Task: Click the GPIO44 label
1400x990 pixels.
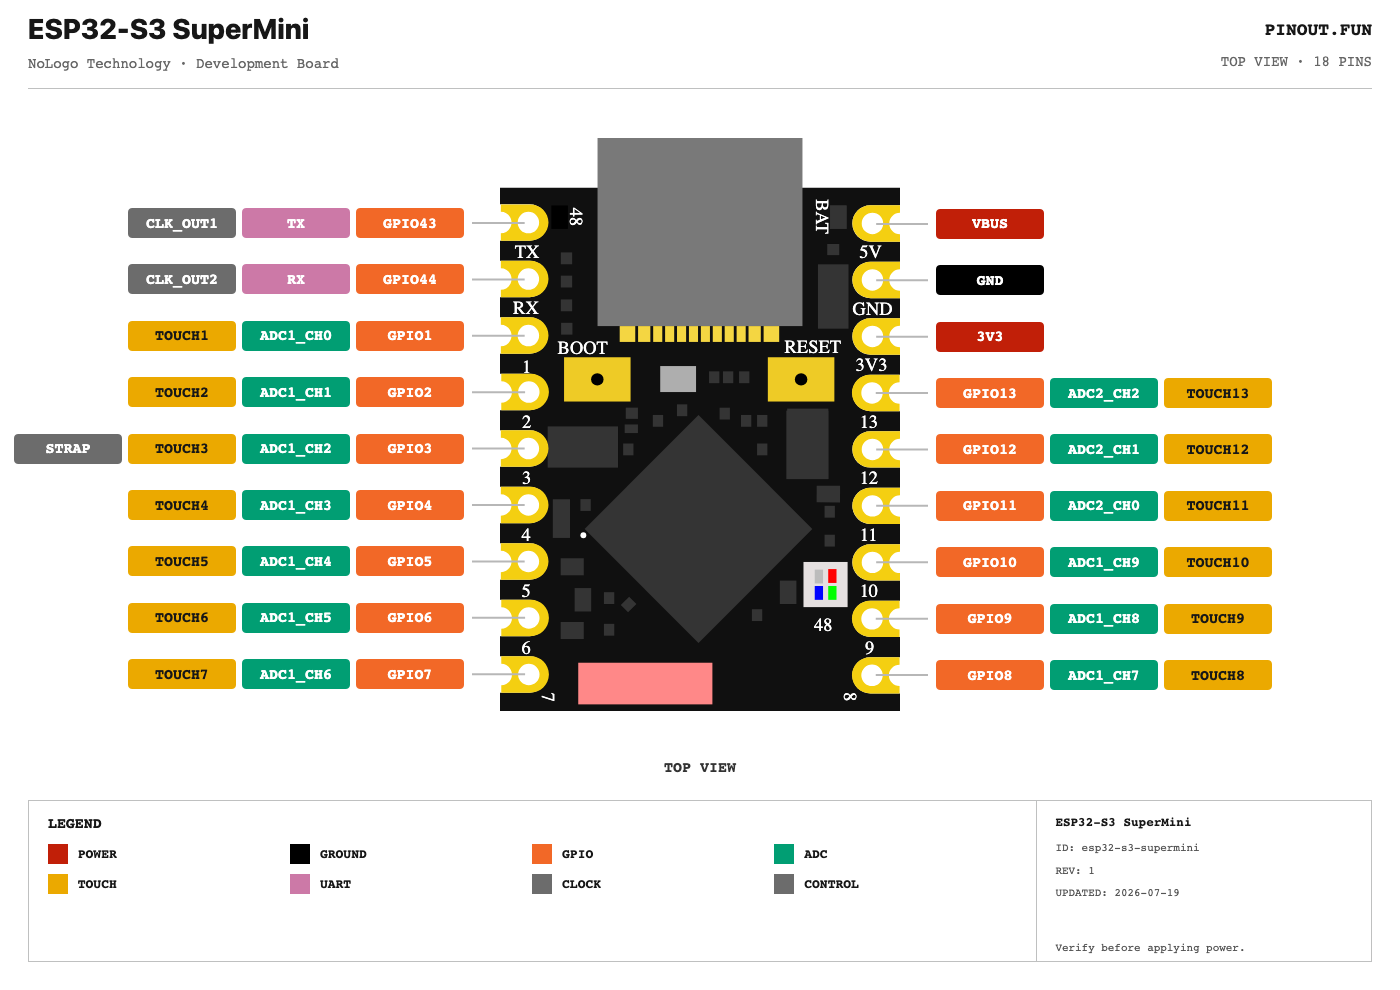Action: [x=410, y=279]
